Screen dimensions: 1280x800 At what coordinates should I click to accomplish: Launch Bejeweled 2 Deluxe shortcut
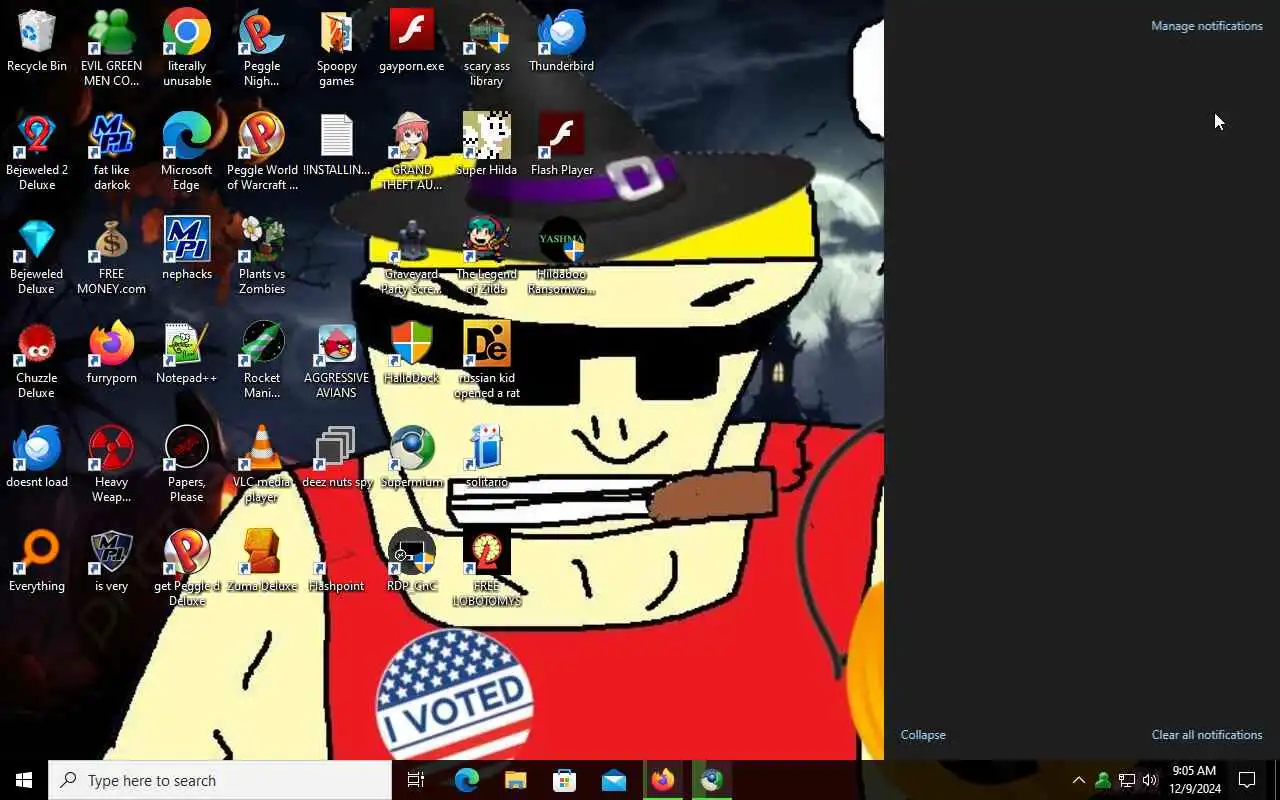click(37, 152)
